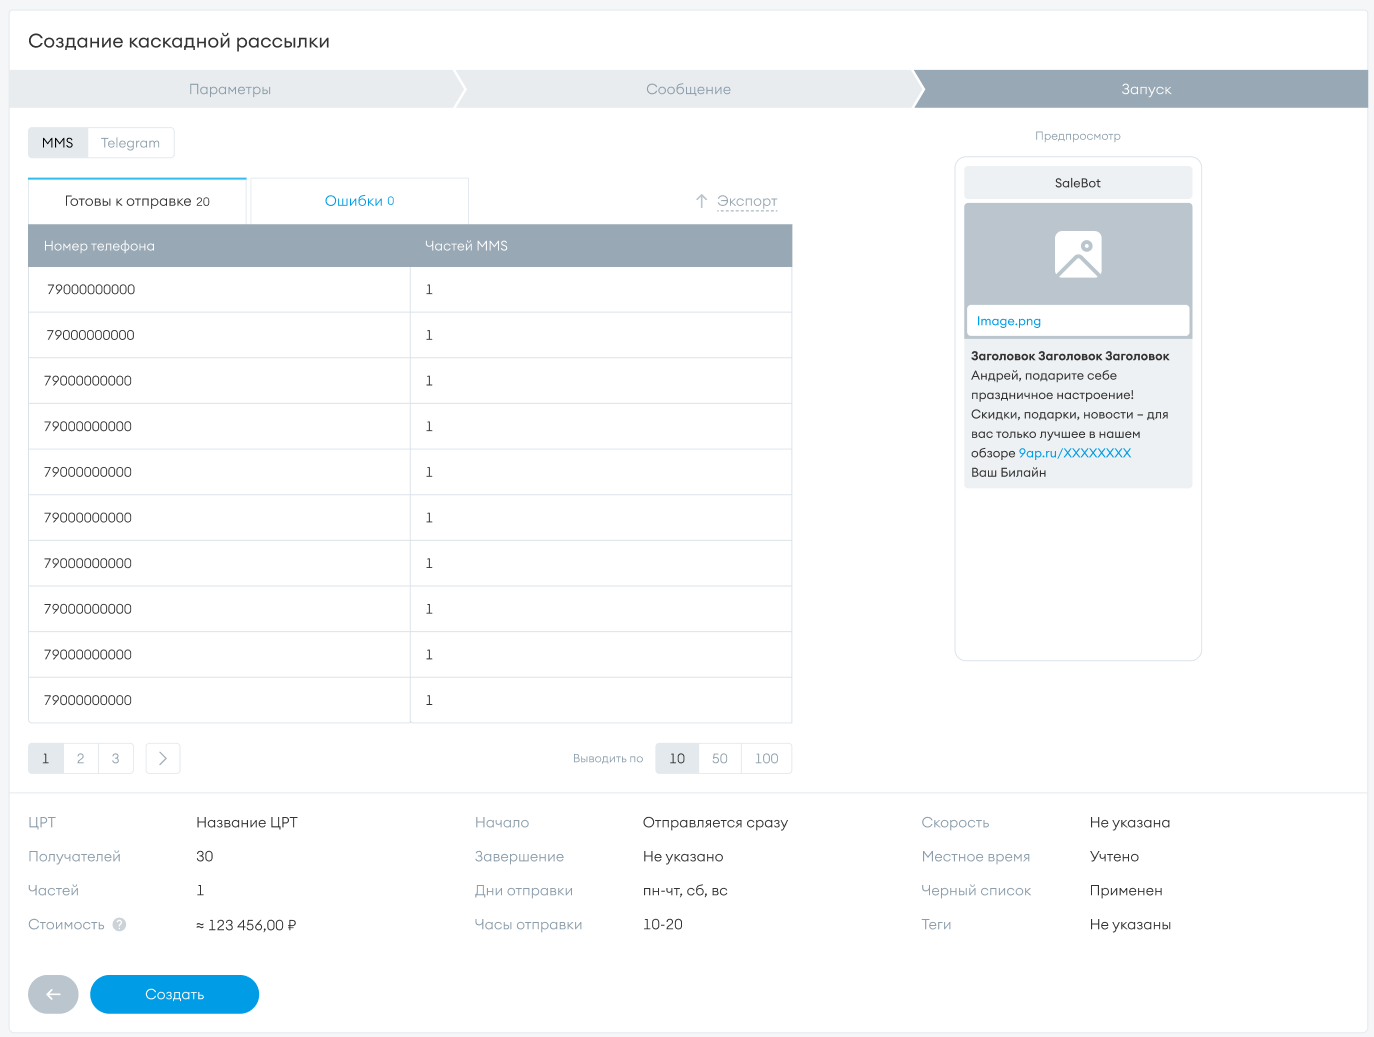
Task: Switch to the Telegram channel
Action: [130, 143]
